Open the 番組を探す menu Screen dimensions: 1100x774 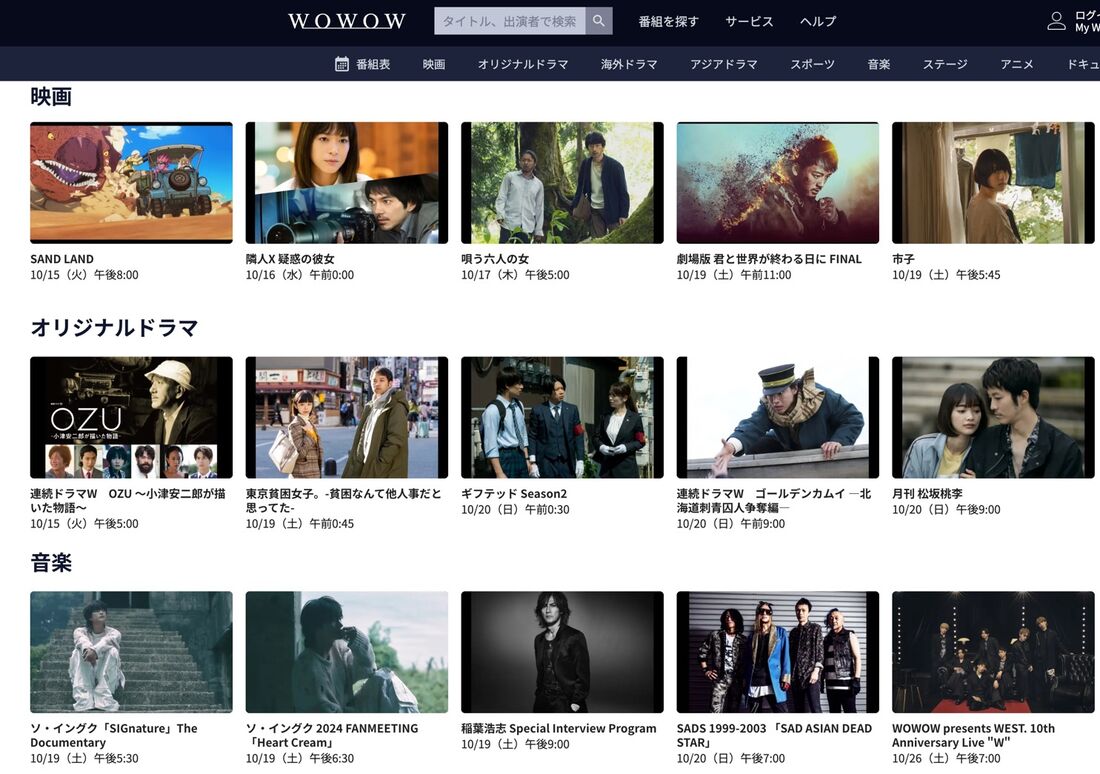(x=669, y=21)
